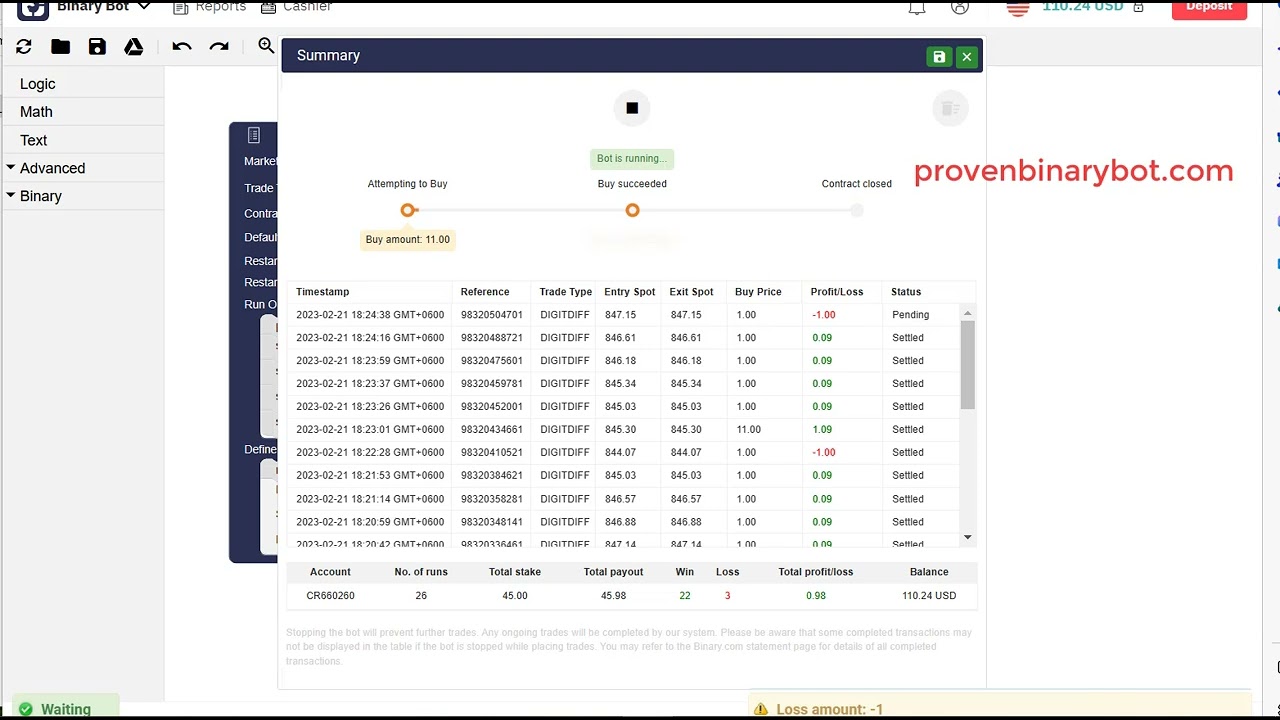Screen dimensions: 1280x720
Task: Click the scroll up arrow in transactions table
Action: click(967, 313)
